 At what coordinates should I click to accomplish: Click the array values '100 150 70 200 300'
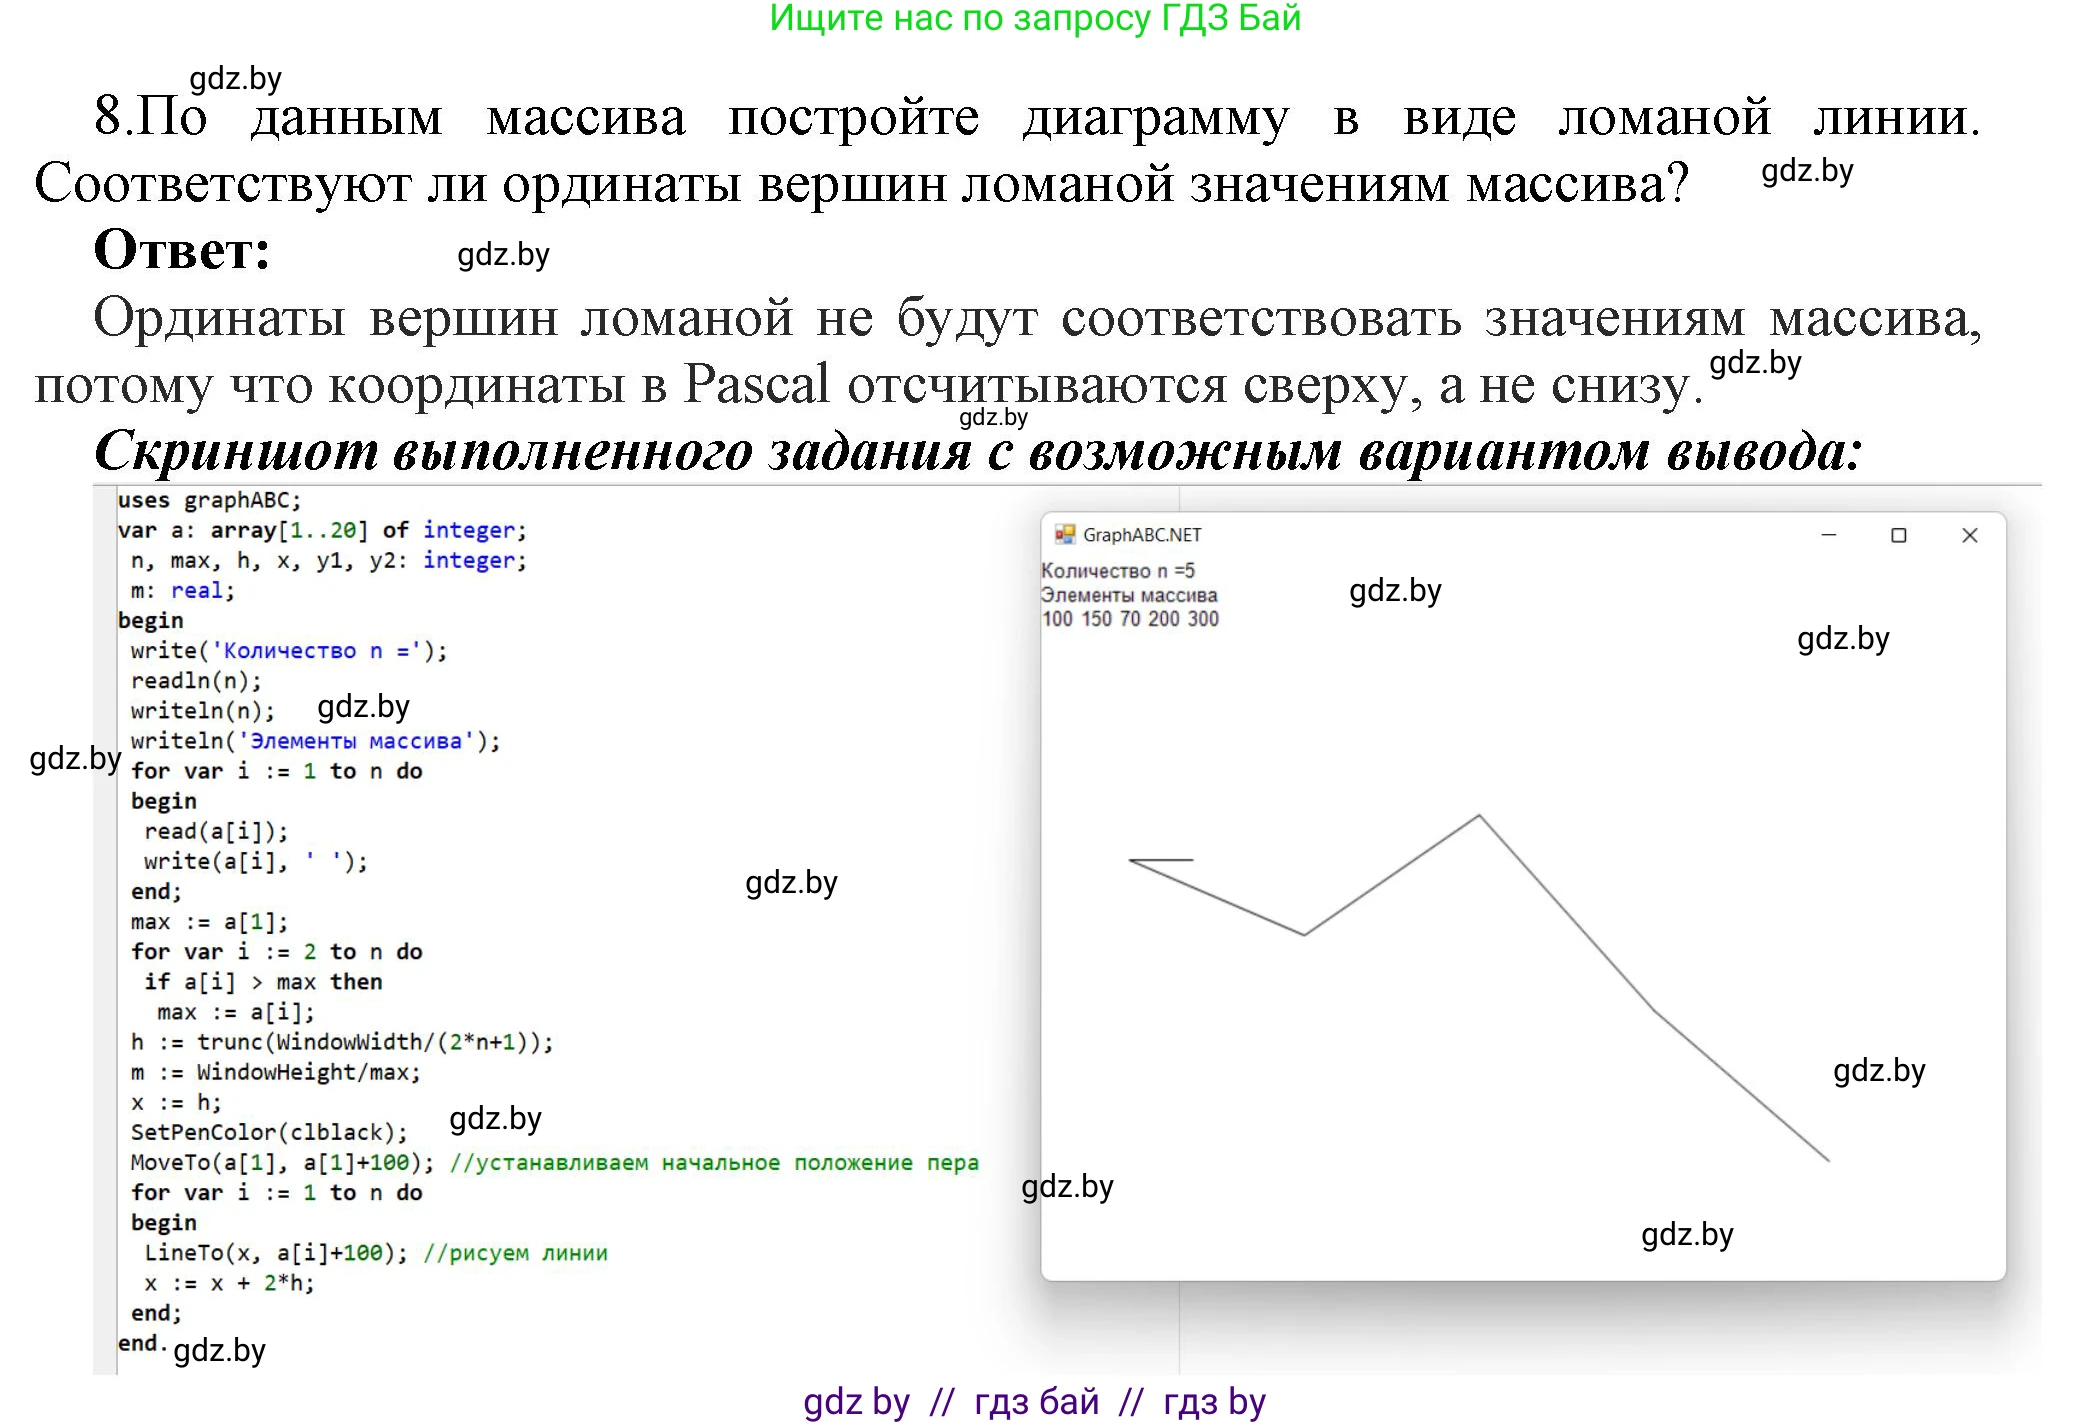tap(1128, 618)
